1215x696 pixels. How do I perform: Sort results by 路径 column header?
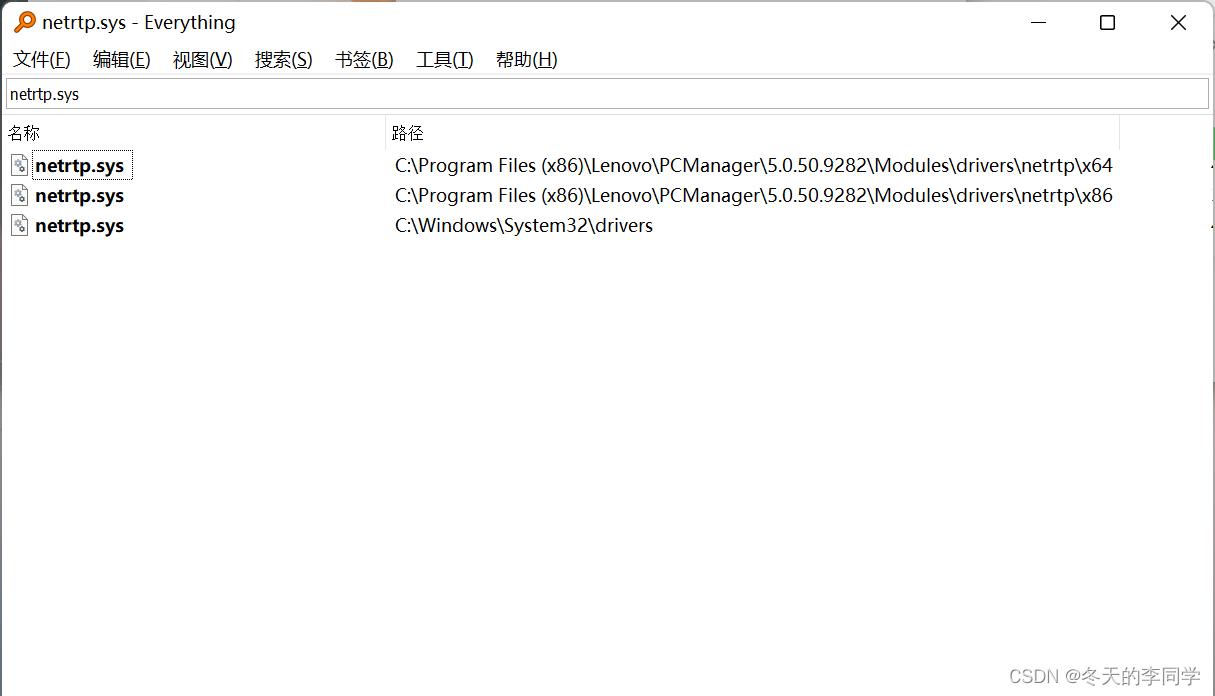[753, 133]
